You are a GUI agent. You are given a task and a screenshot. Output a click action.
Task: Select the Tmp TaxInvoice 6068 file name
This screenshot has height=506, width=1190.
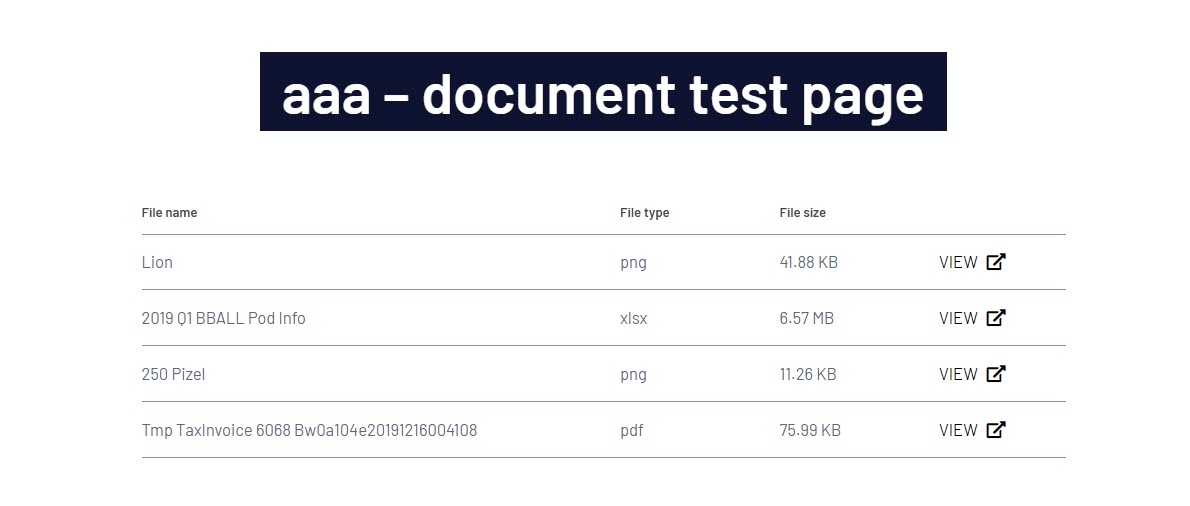310,431
